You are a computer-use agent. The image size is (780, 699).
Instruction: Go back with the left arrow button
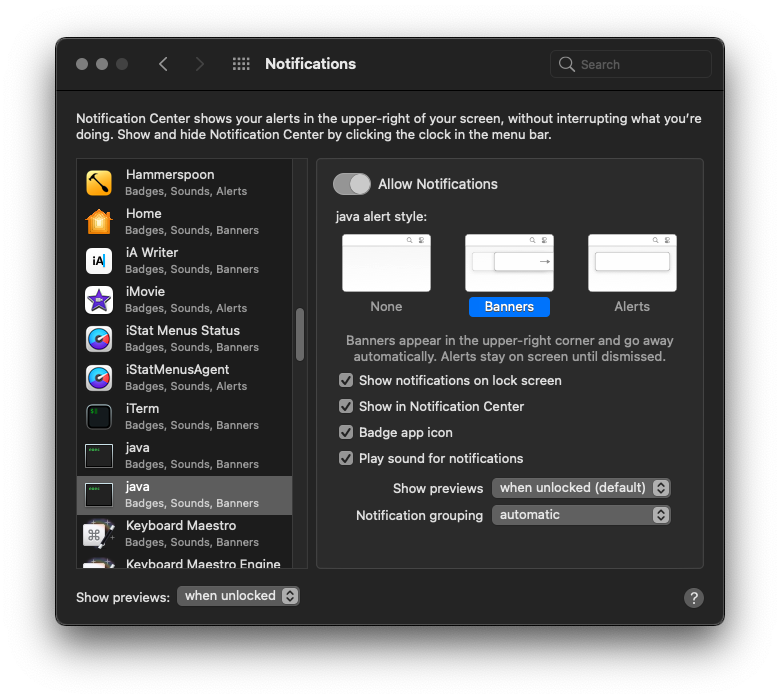[x=163, y=64]
